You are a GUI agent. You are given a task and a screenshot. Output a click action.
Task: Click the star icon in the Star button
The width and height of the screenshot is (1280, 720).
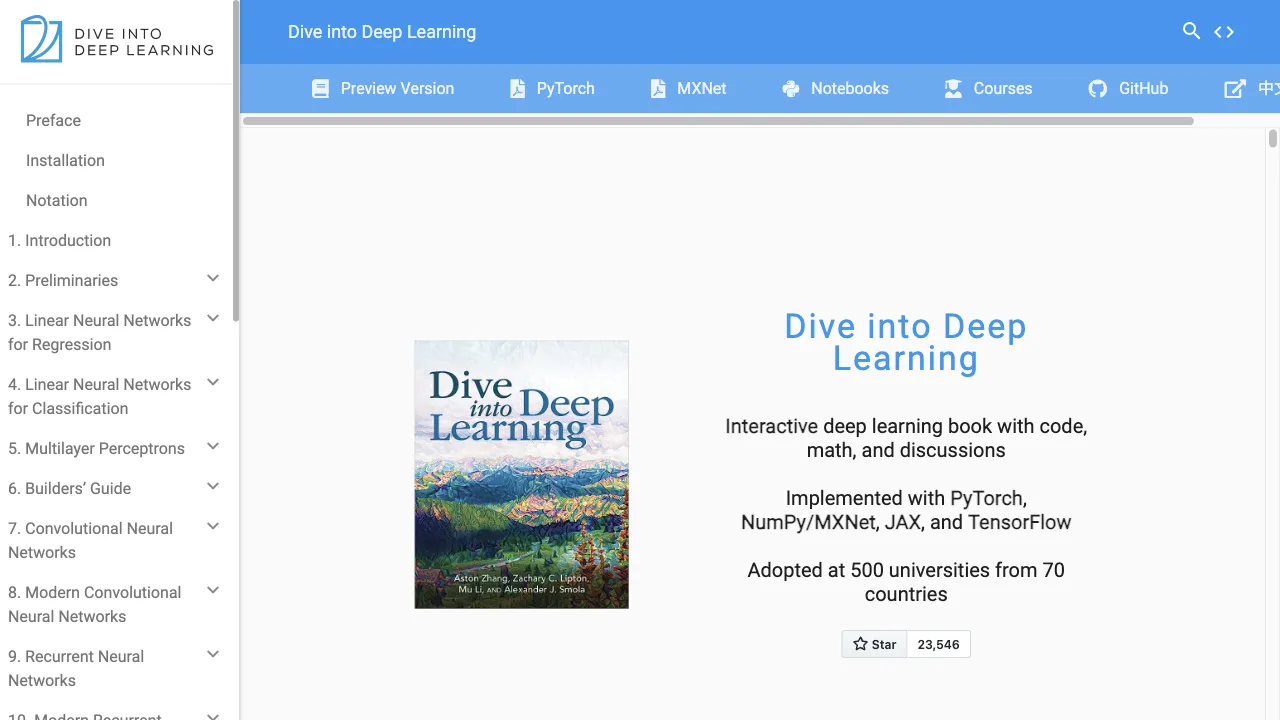pyautogui.click(x=860, y=644)
